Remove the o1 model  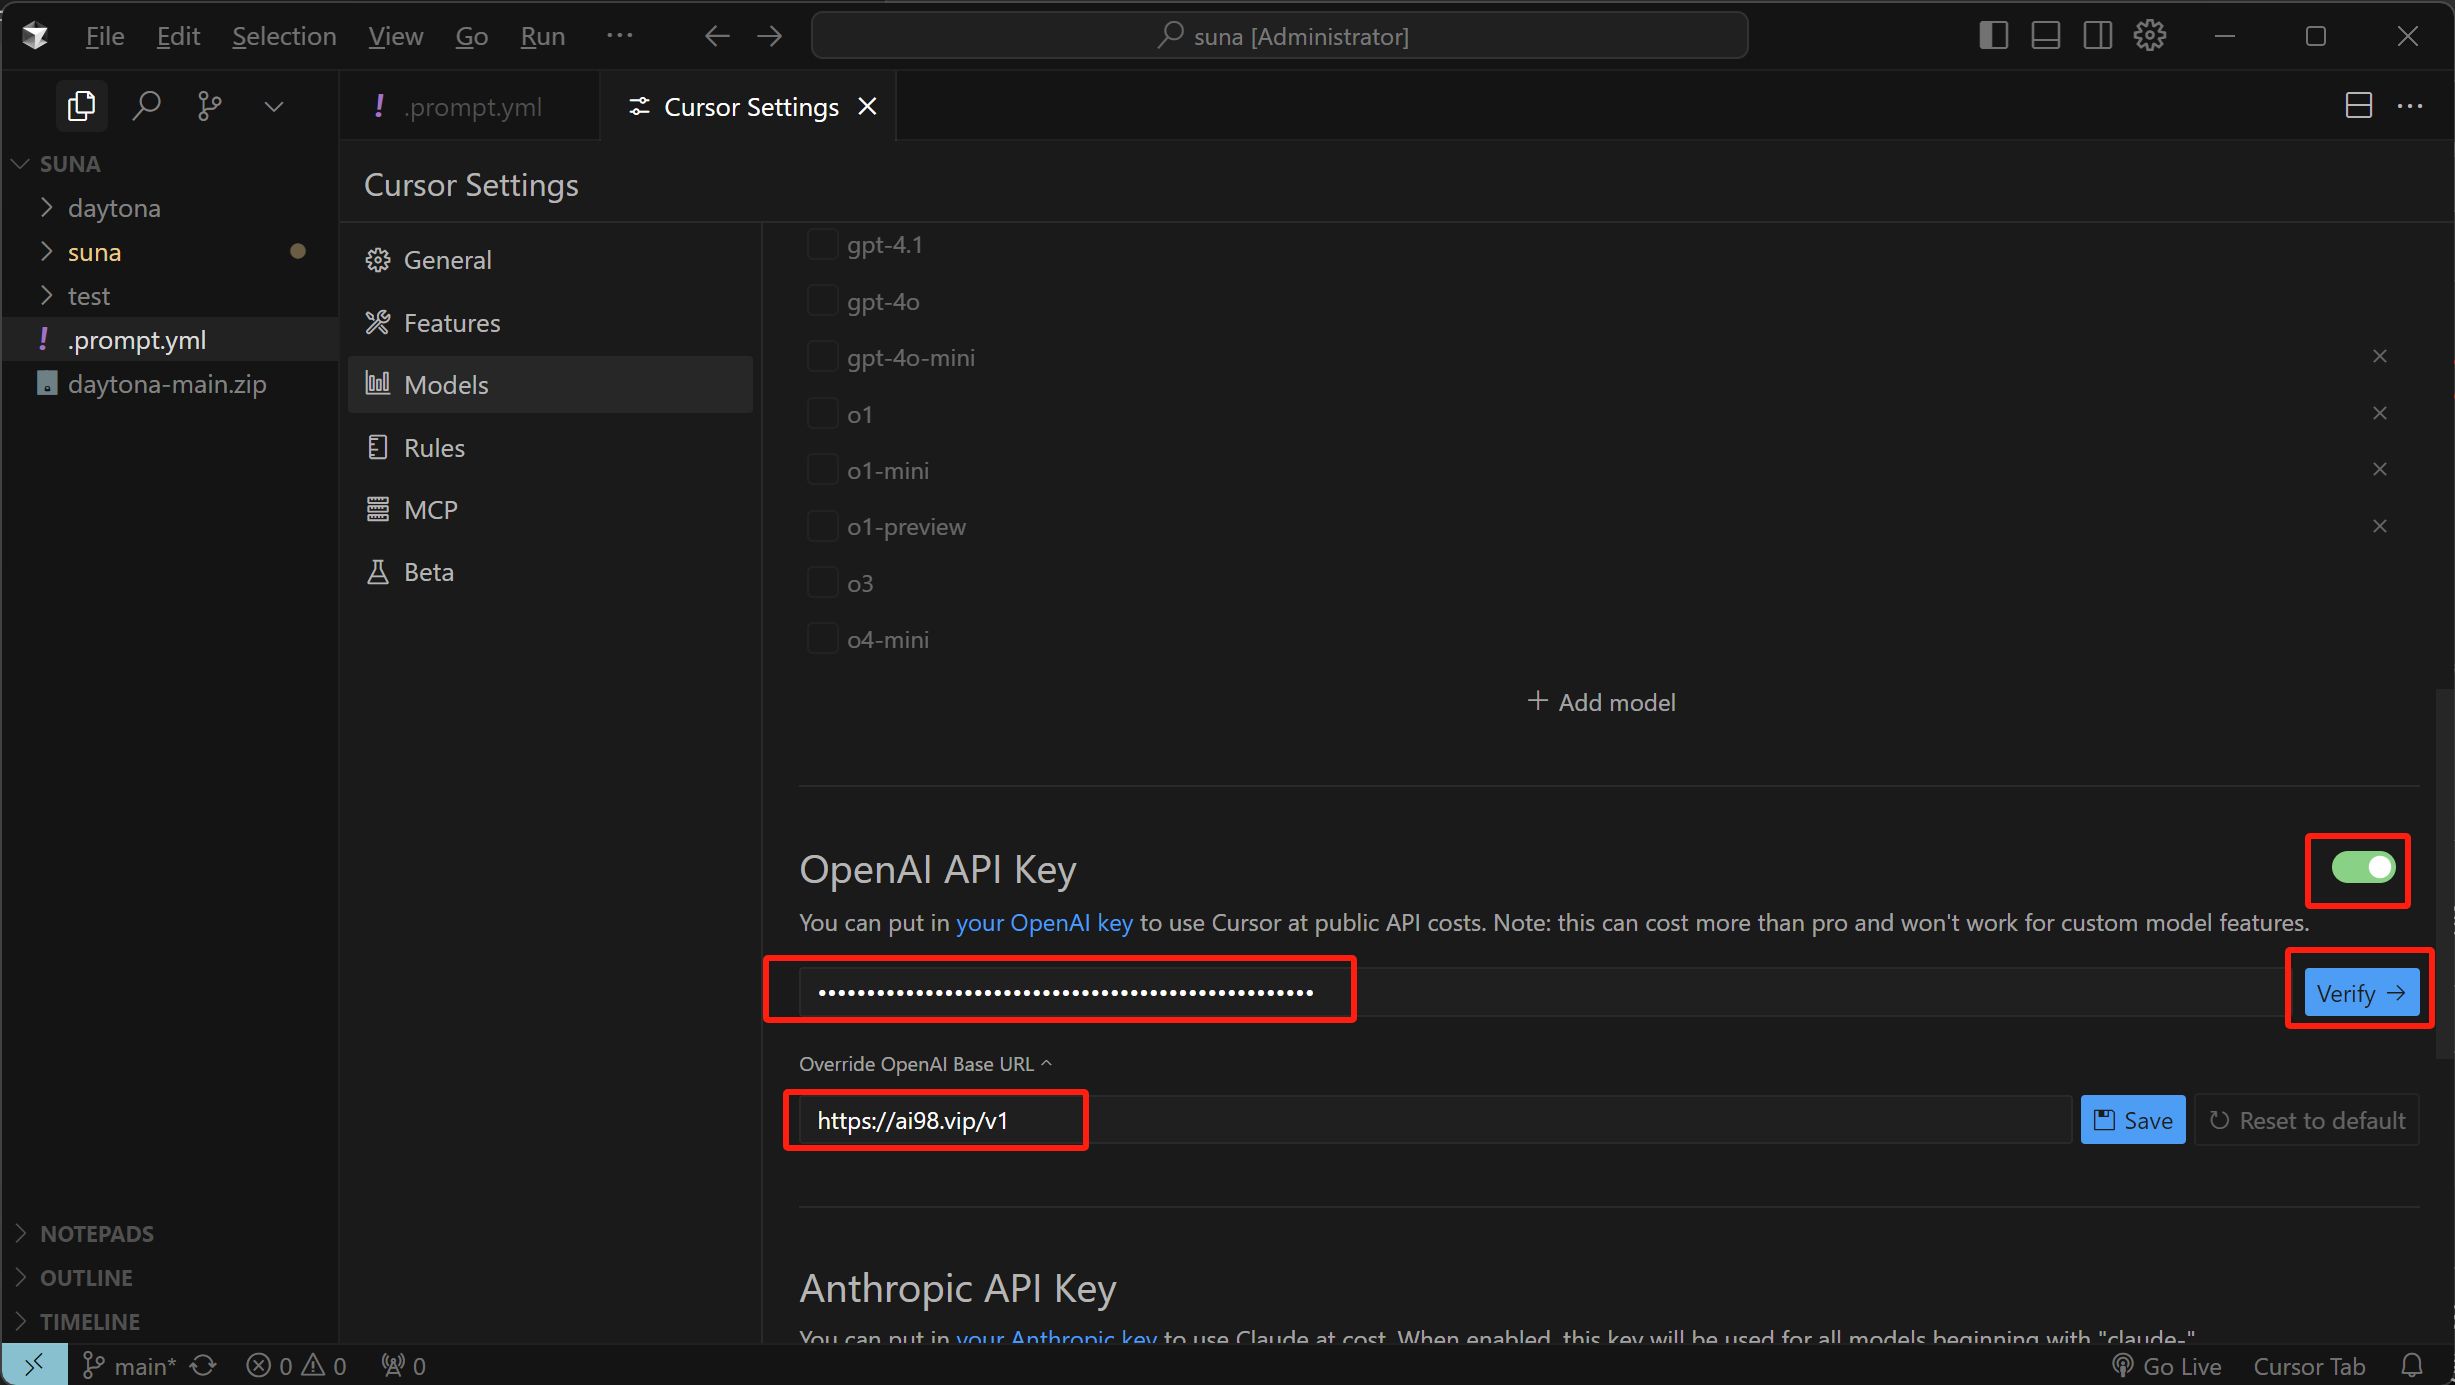[x=2380, y=413]
